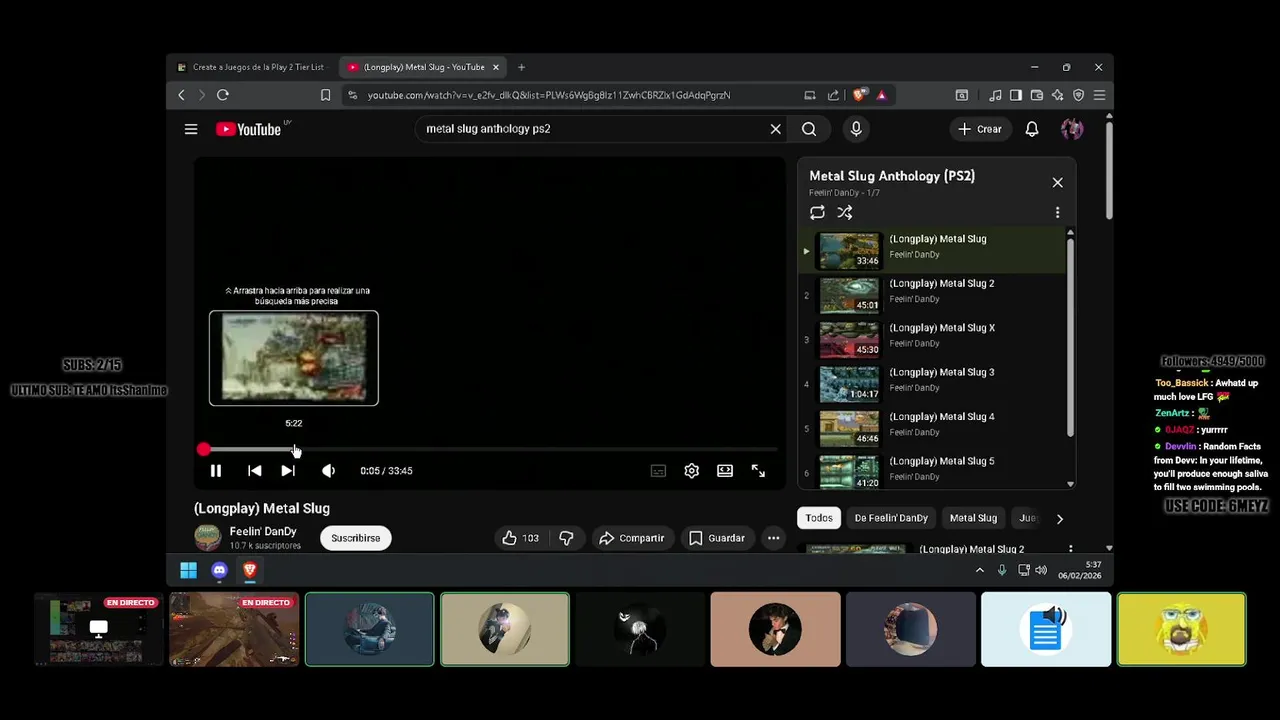Like the video (103 likes)
The image size is (1280, 720).
tap(521, 538)
